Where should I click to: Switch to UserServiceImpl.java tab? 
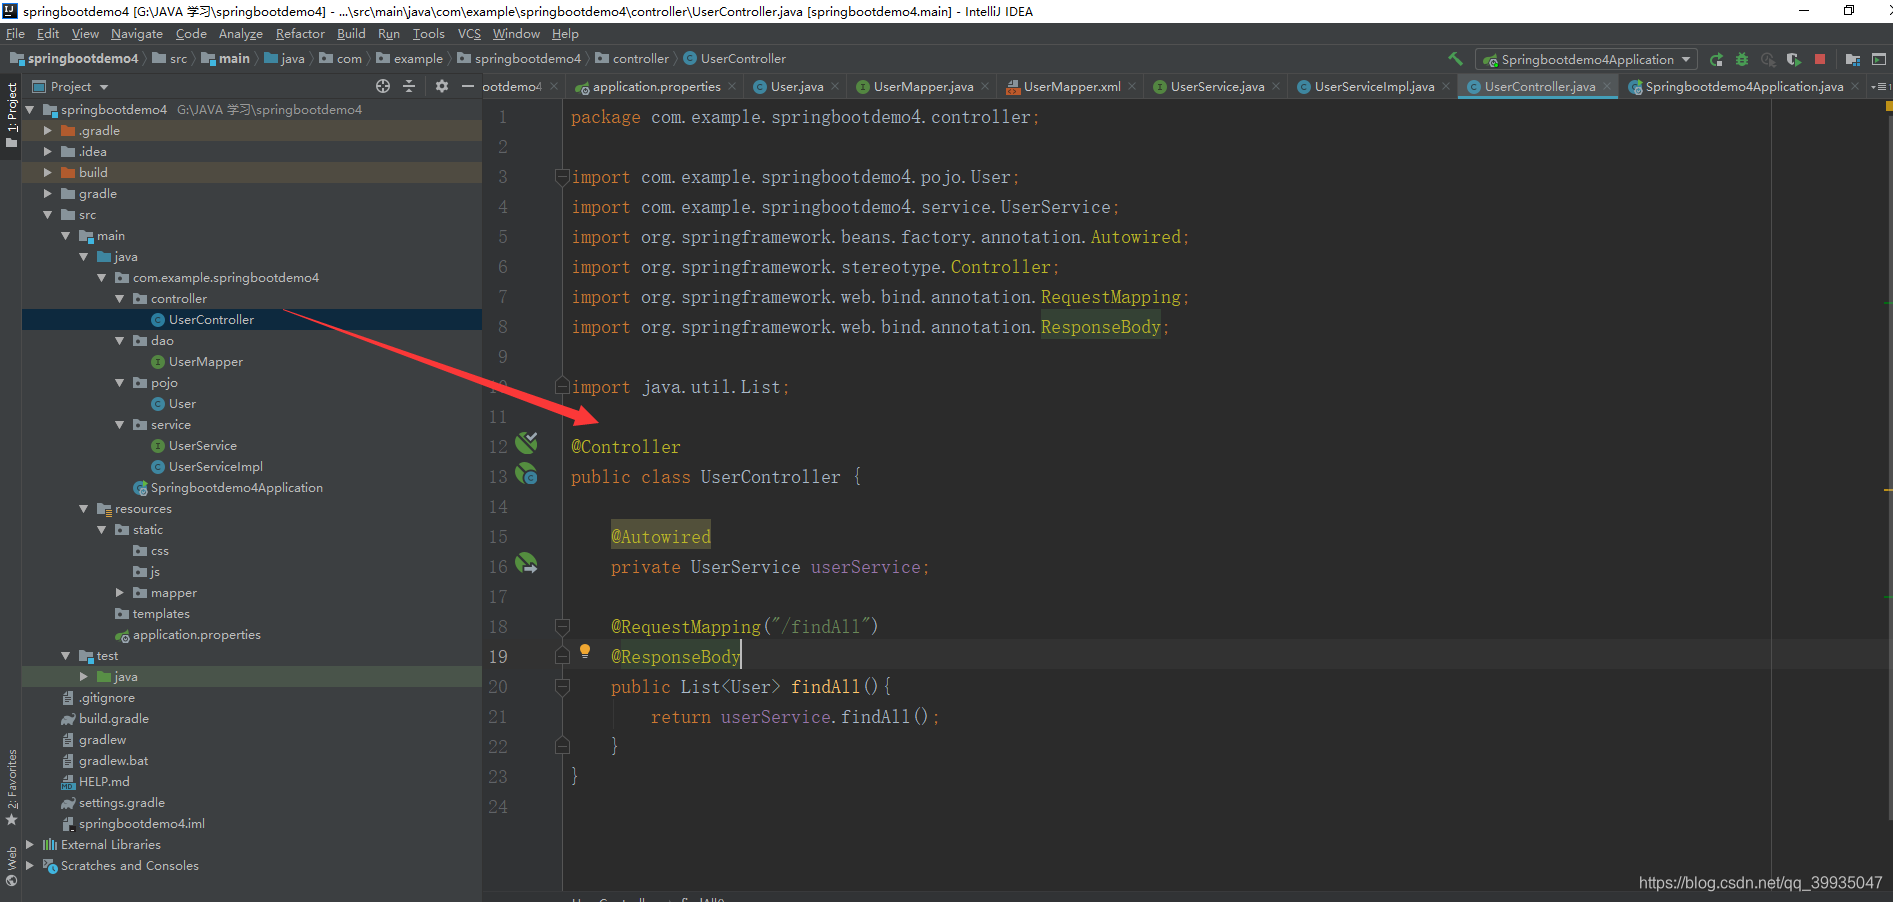1374,87
